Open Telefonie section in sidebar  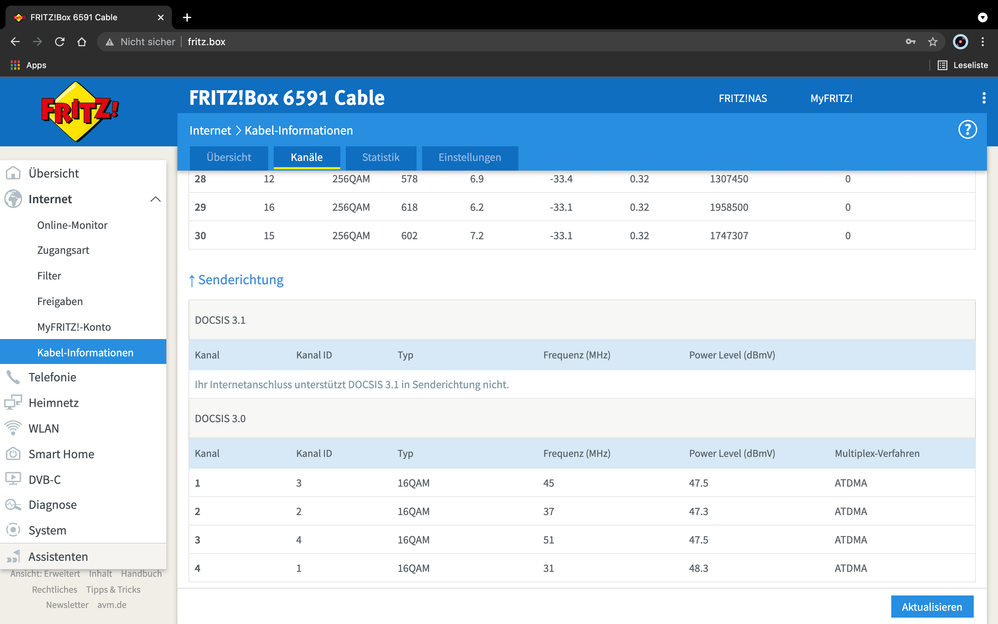click(x=52, y=377)
